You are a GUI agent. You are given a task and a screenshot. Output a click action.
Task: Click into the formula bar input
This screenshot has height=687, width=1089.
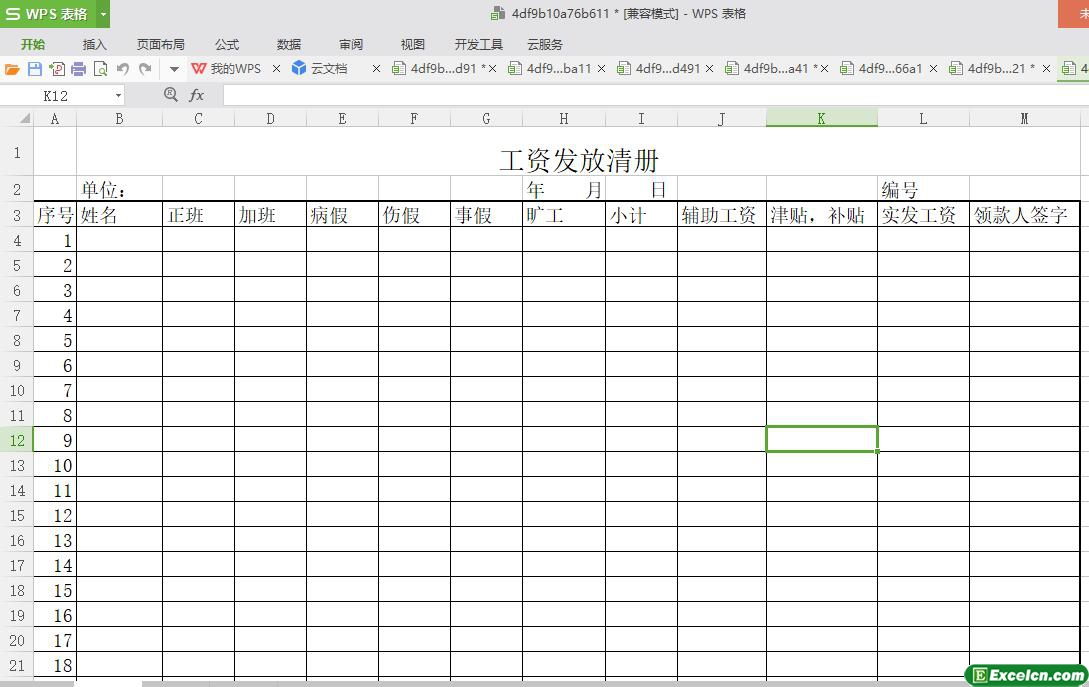pos(656,95)
